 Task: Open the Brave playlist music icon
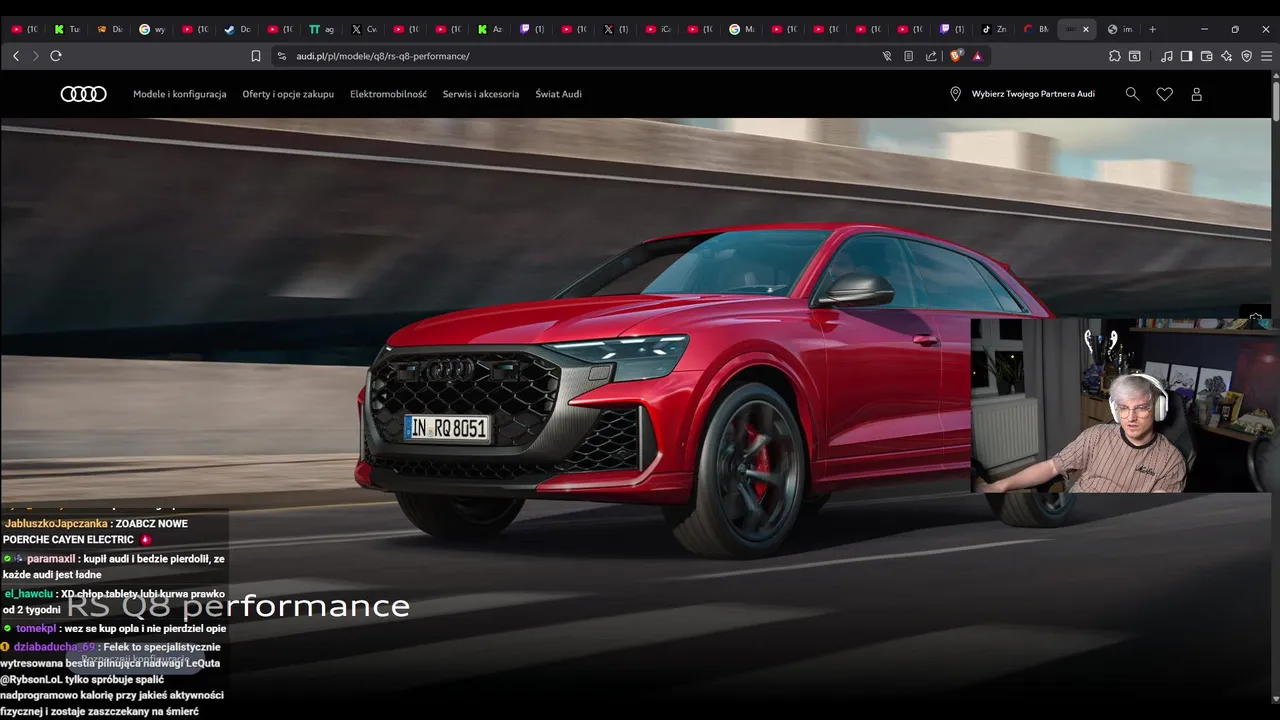pos(1167,56)
